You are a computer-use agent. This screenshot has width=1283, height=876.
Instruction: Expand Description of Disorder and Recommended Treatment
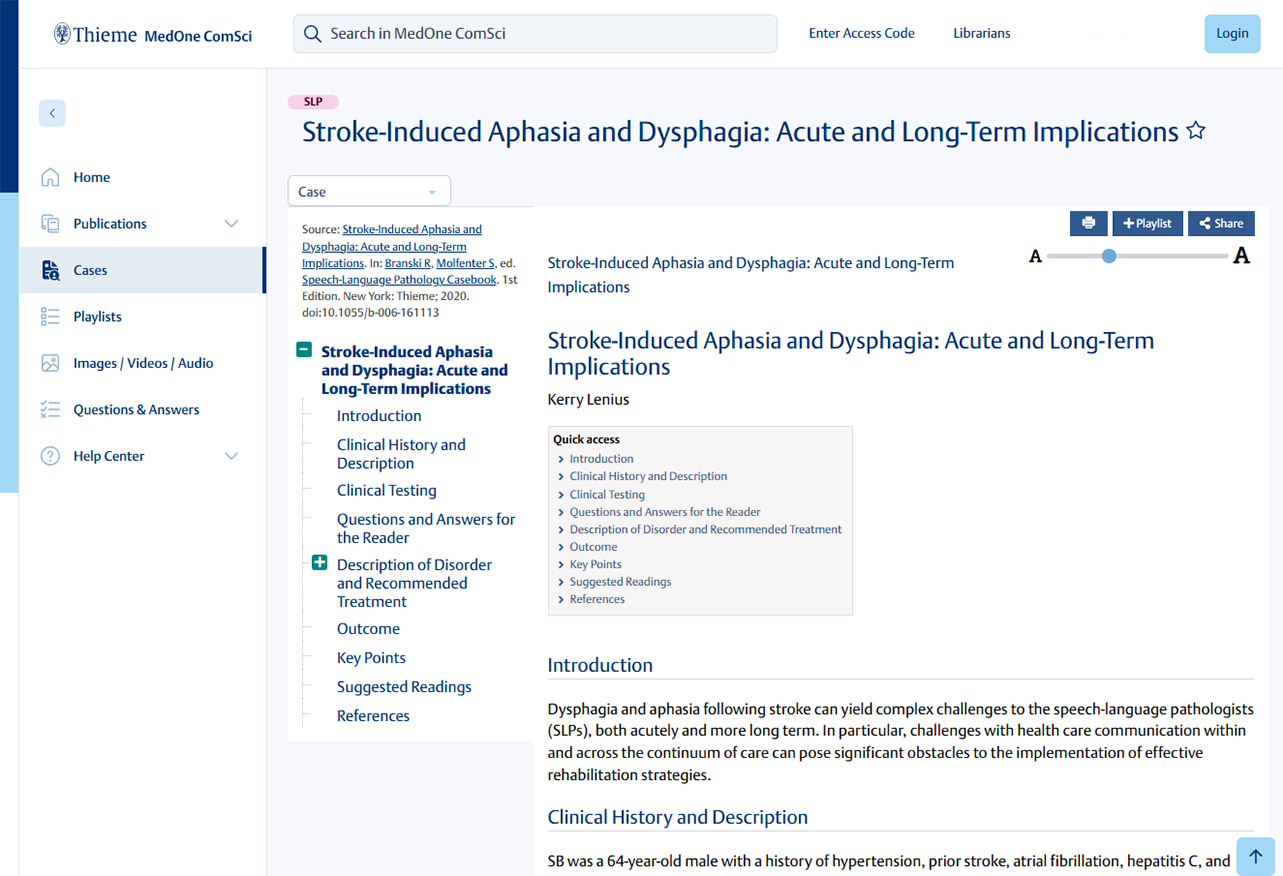pyautogui.click(x=318, y=563)
